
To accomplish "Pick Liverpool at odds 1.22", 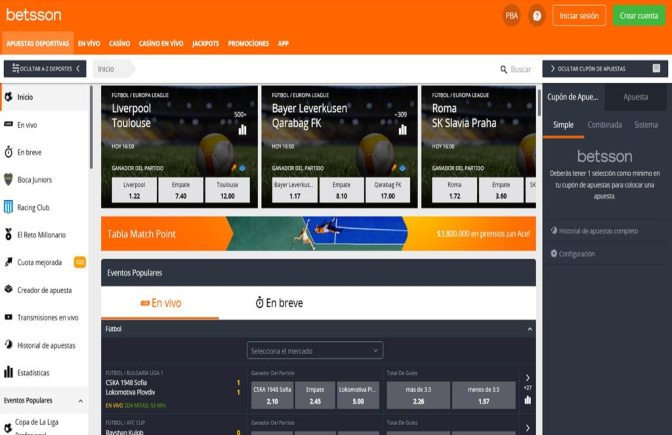I will 134,190.
